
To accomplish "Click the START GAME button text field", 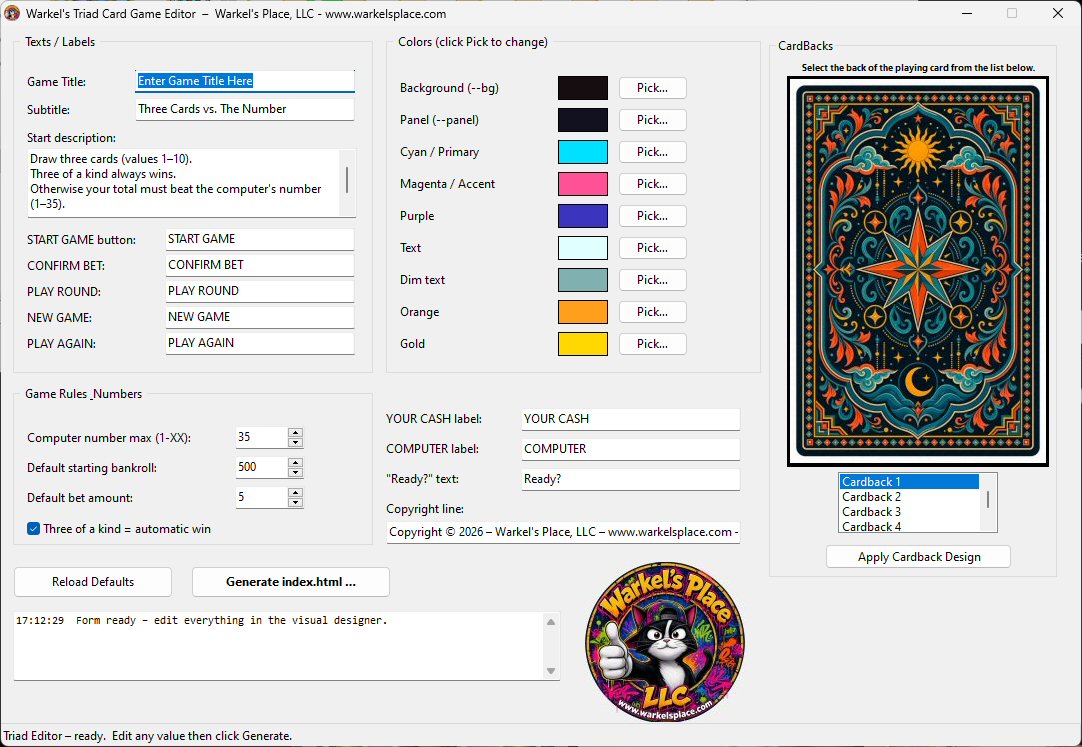I will 259,239.
